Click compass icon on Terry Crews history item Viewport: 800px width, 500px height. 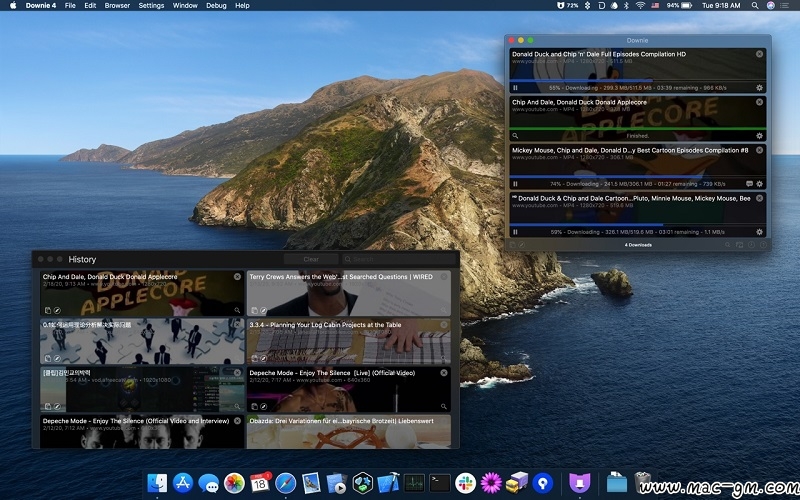tap(264, 310)
